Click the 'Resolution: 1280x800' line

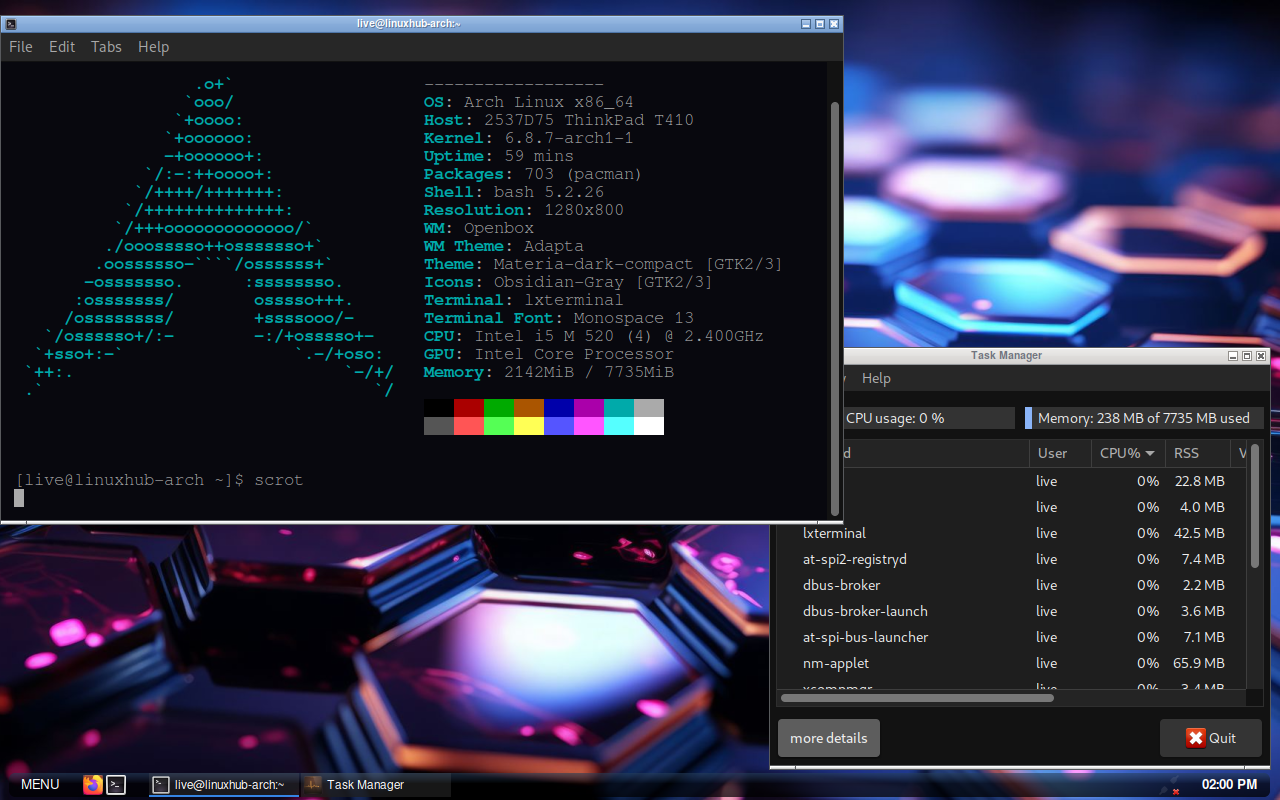pyautogui.click(x=524, y=210)
